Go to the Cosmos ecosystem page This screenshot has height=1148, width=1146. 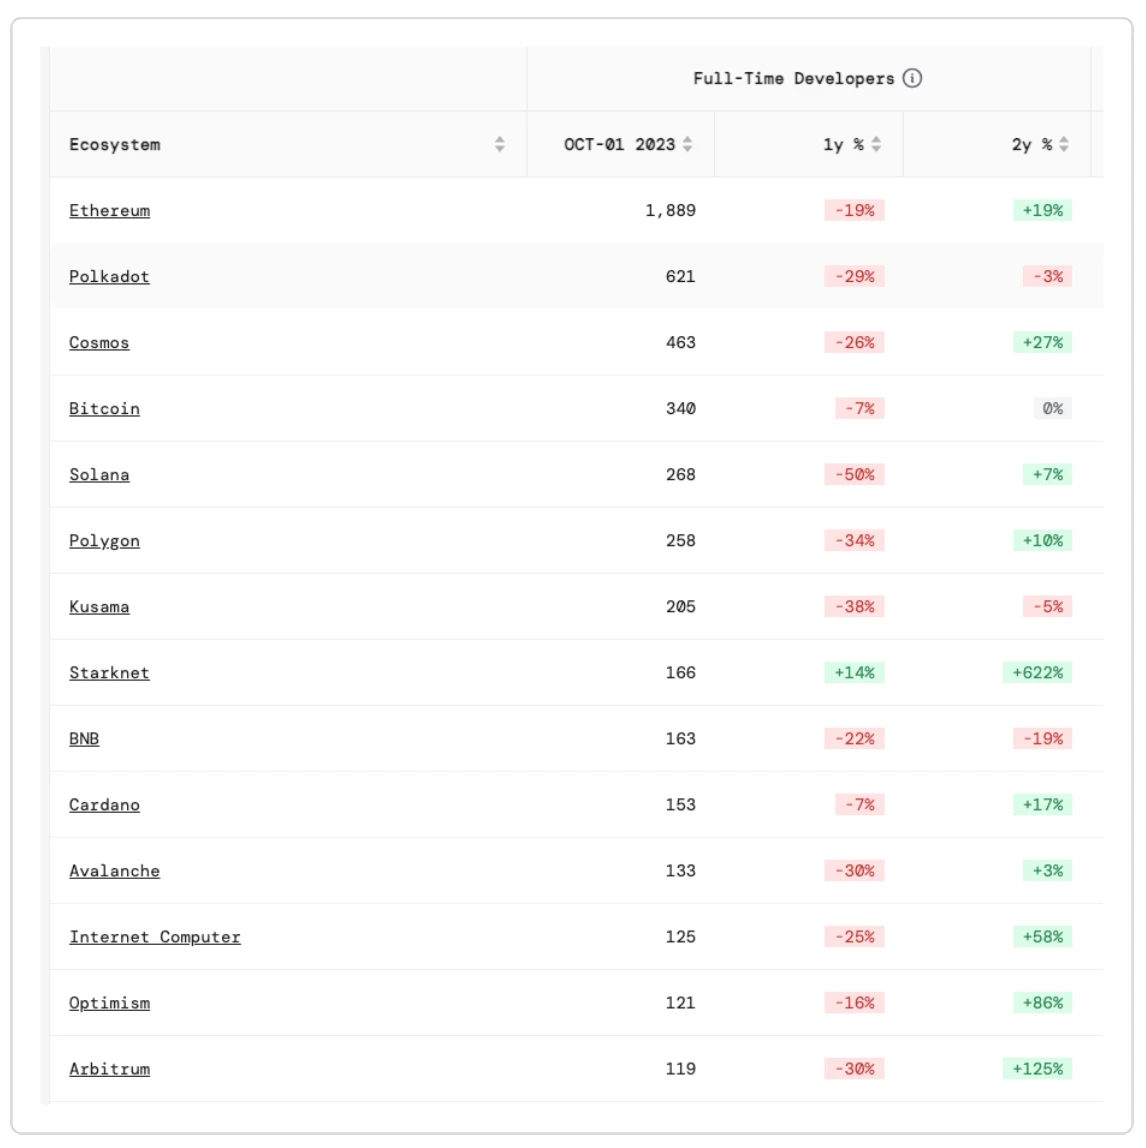tap(99, 342)
